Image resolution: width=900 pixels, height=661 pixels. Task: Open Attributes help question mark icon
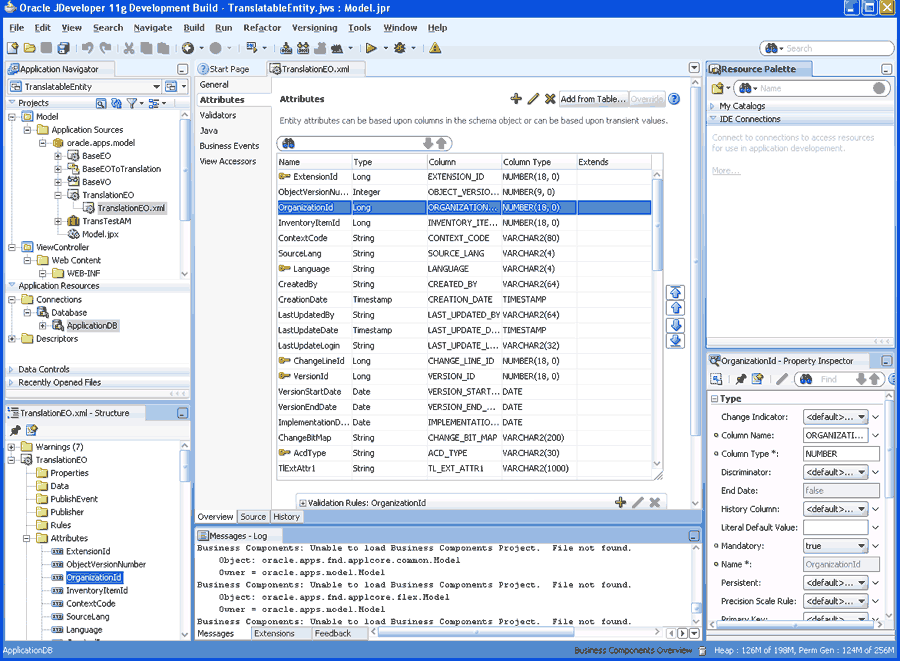click(x=674, y=99)
